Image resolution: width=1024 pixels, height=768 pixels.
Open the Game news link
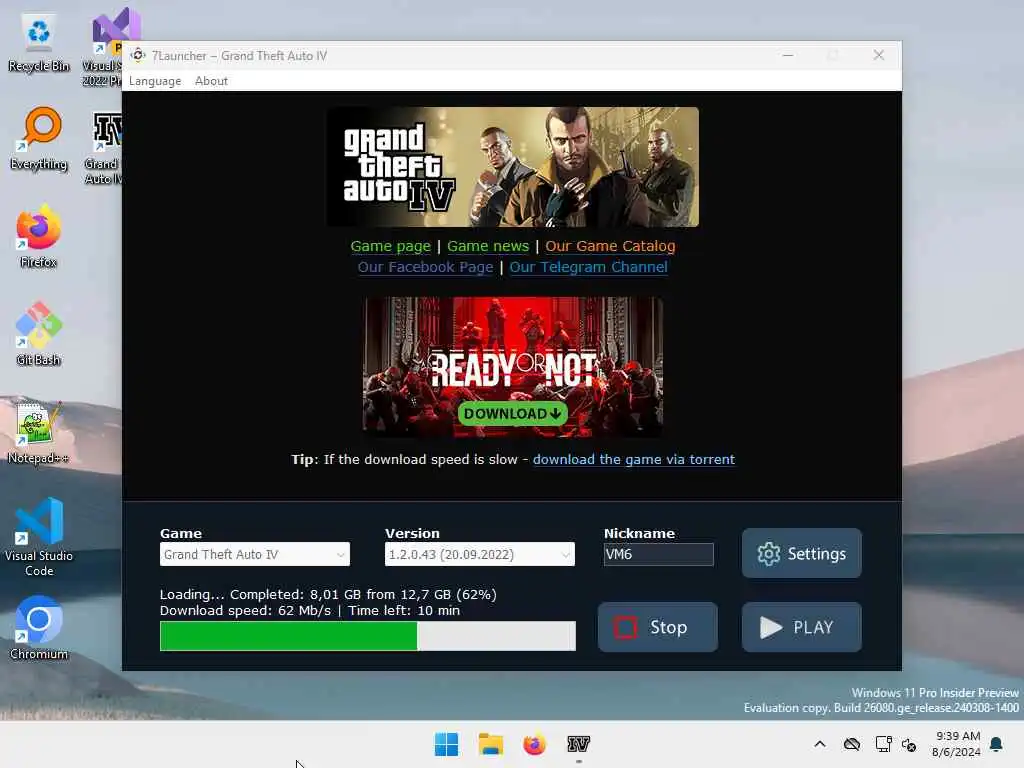[488, 246]
